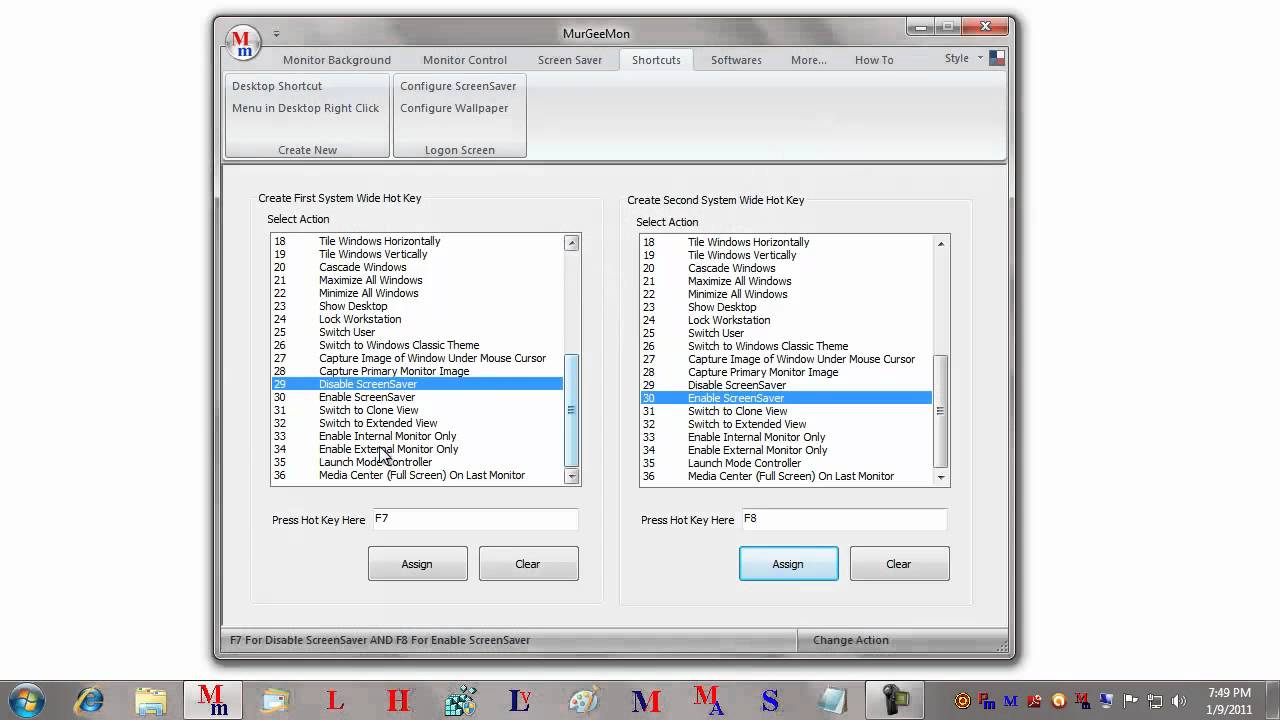Open Windows Explorer folder icon in taskbar
Screen dimensions: 1280x720
tap(150, 699)
